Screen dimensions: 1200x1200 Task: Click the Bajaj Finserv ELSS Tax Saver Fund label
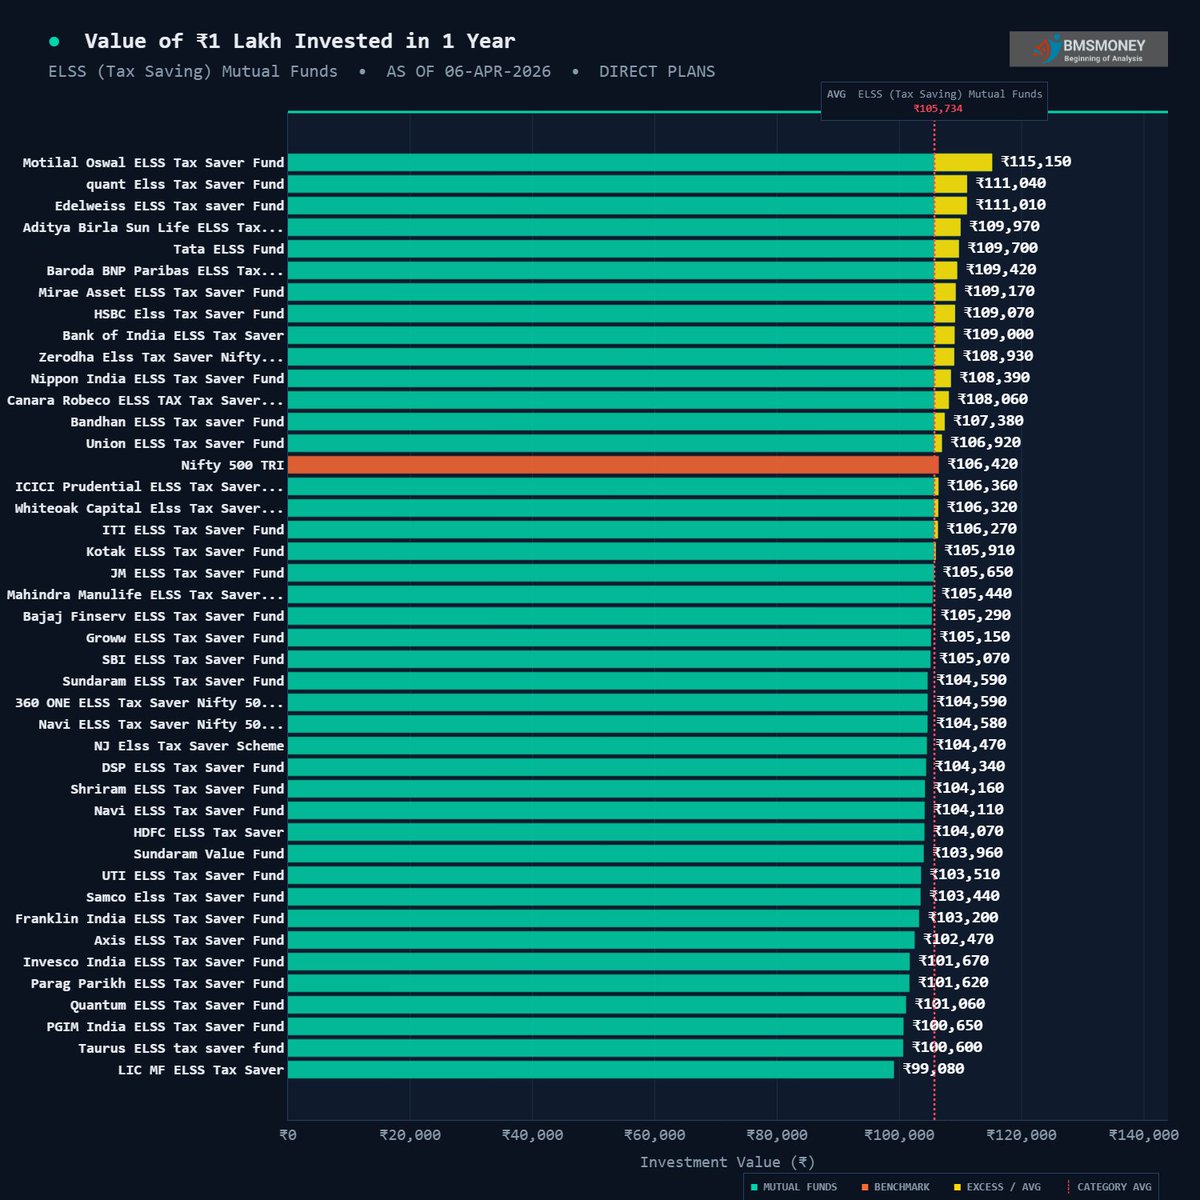click(153, 616)
